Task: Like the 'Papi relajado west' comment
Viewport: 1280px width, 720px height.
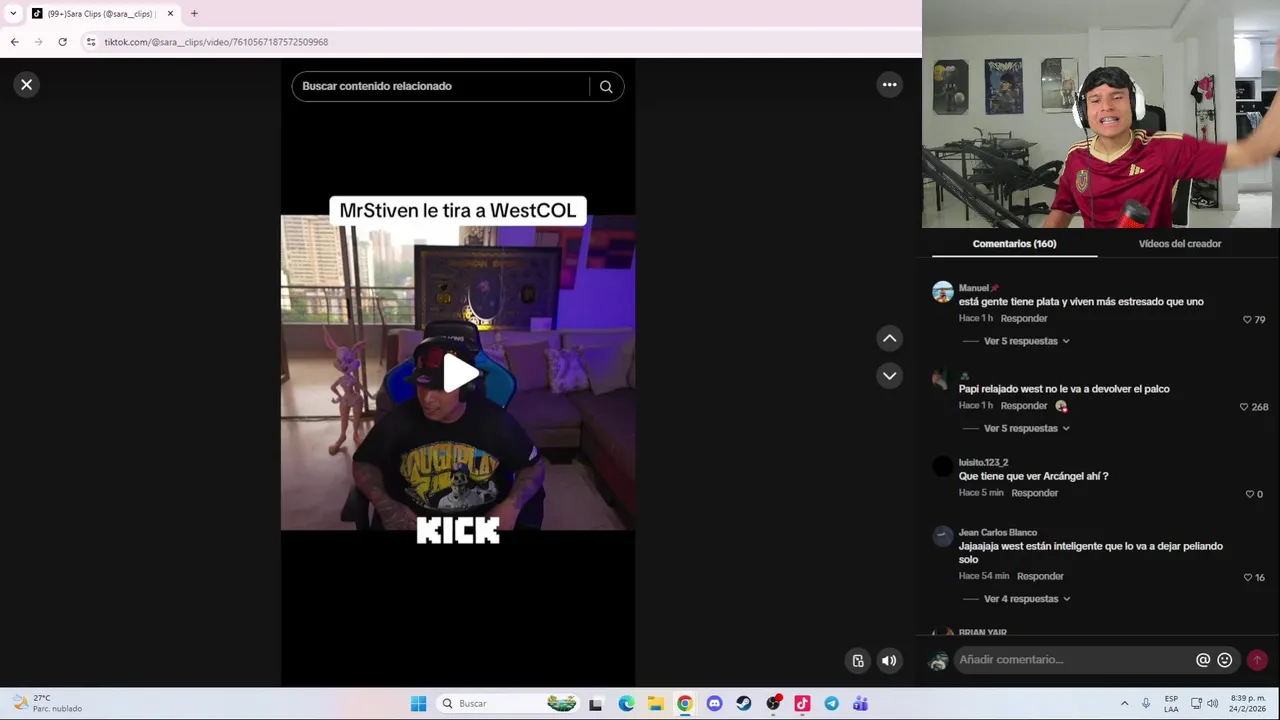Action: pos(1244,407)
